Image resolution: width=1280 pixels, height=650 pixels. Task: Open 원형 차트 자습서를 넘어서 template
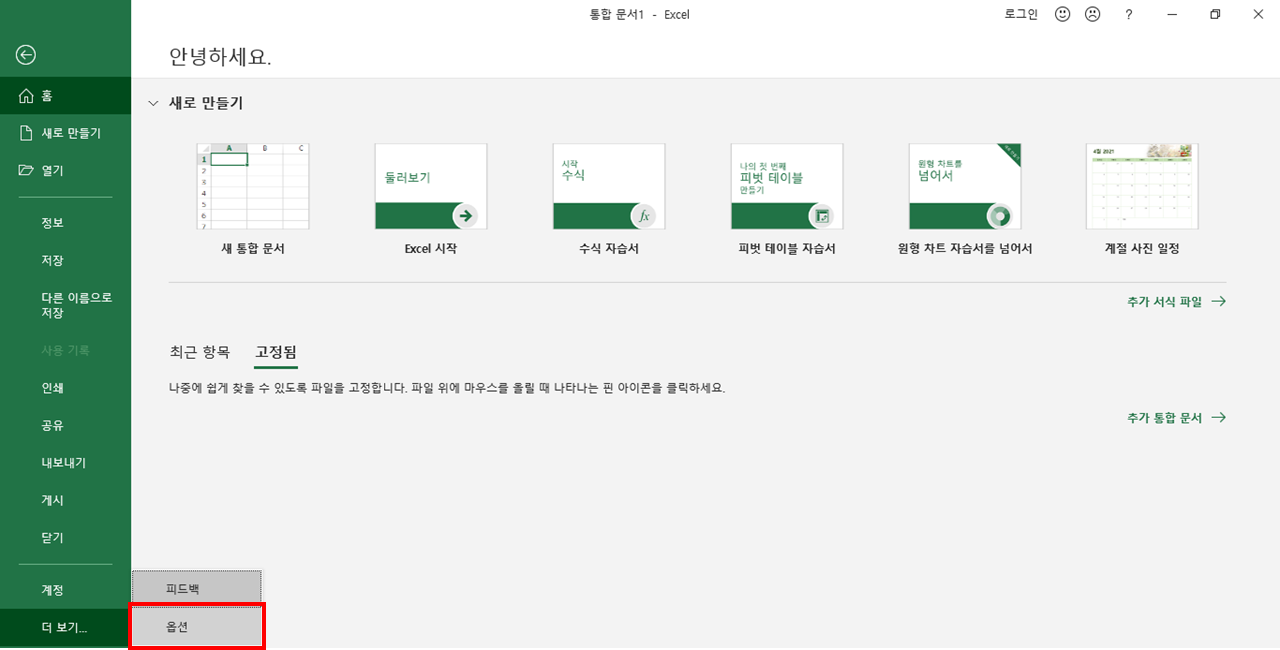965,200
